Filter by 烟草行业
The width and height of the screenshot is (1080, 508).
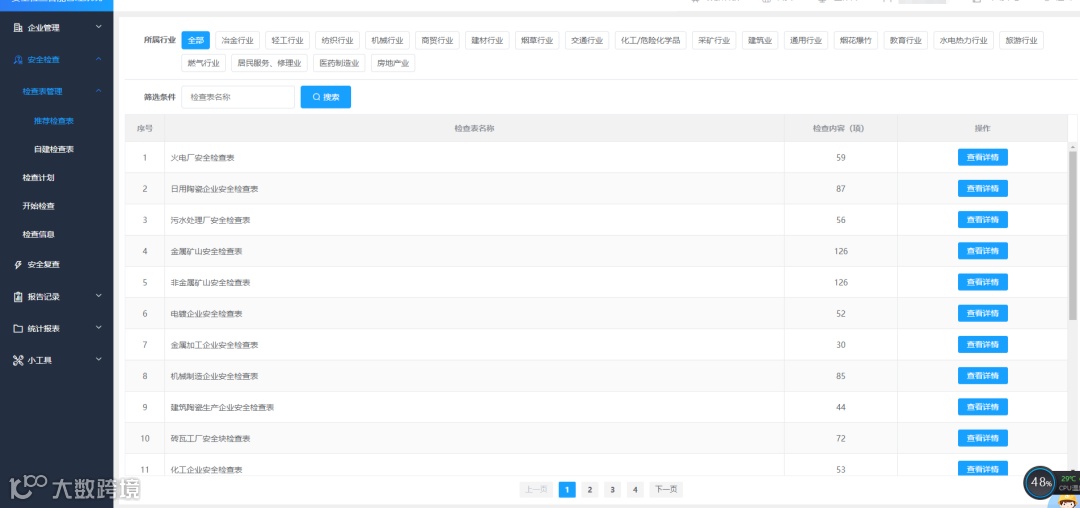pos(537,41)
